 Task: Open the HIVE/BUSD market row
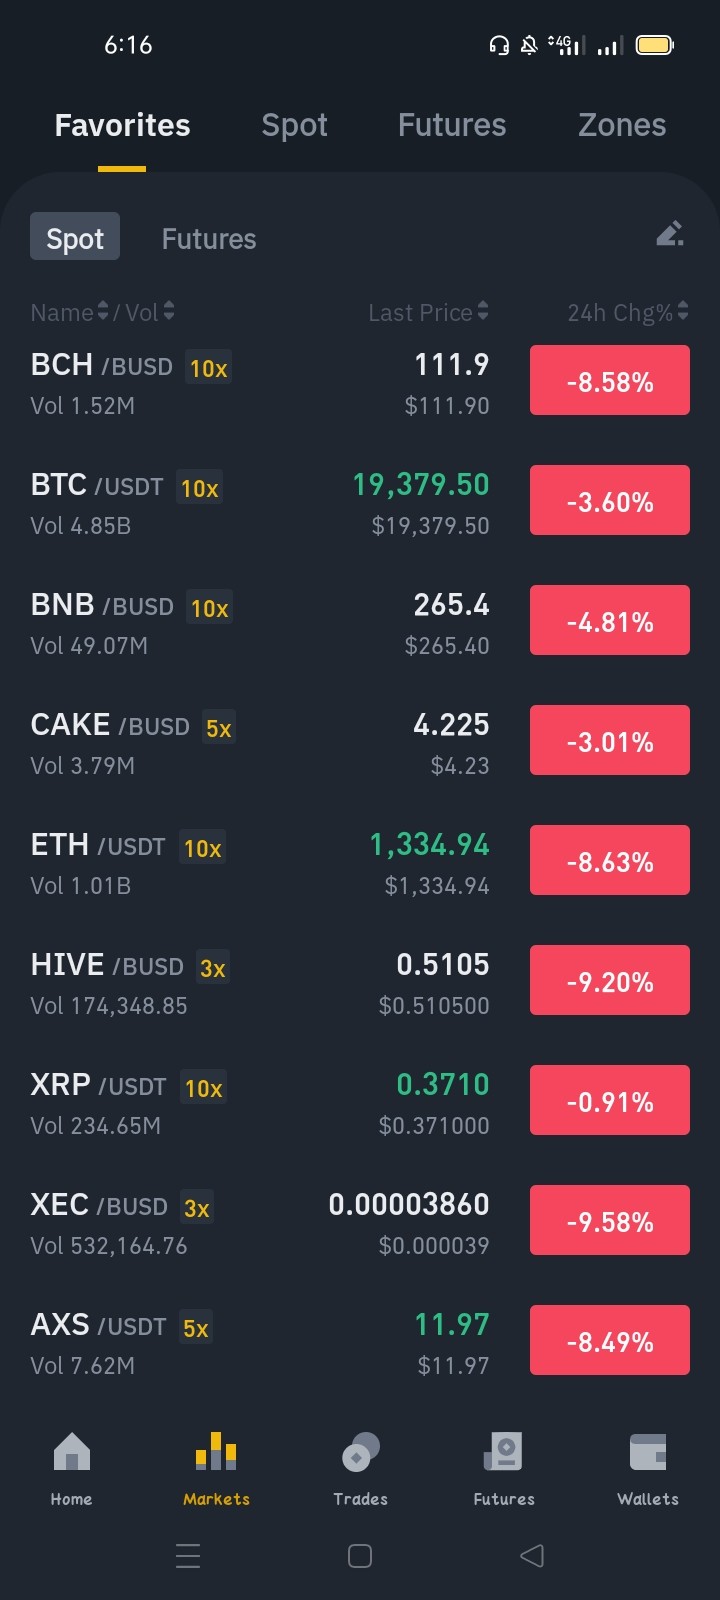tap(360, 983)
